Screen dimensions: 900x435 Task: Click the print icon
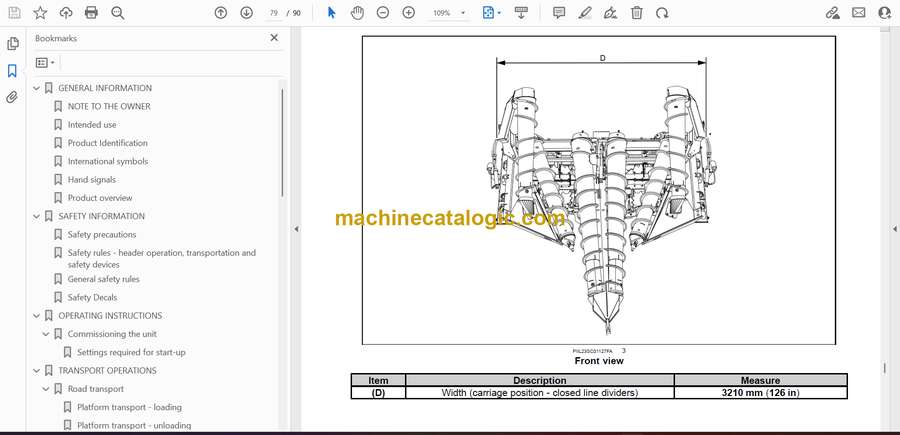pos(92,13)
